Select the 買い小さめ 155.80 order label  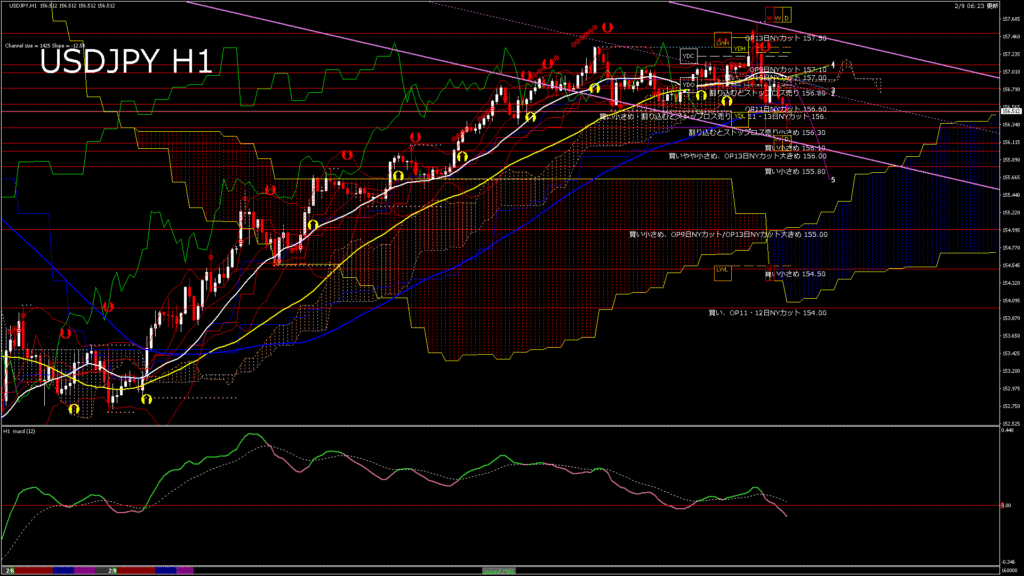pos(795,171)
